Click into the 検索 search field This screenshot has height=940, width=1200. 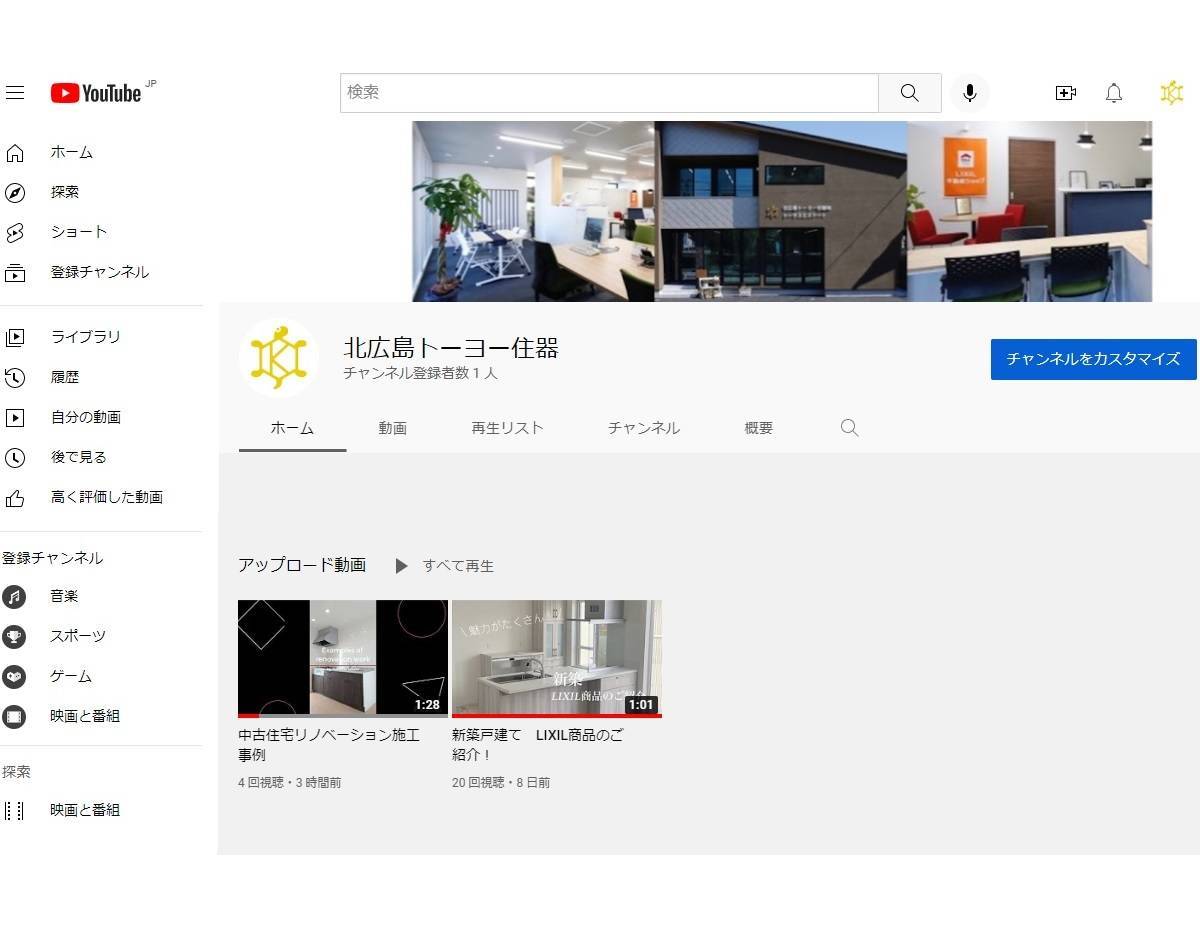[x=609, y=93]
